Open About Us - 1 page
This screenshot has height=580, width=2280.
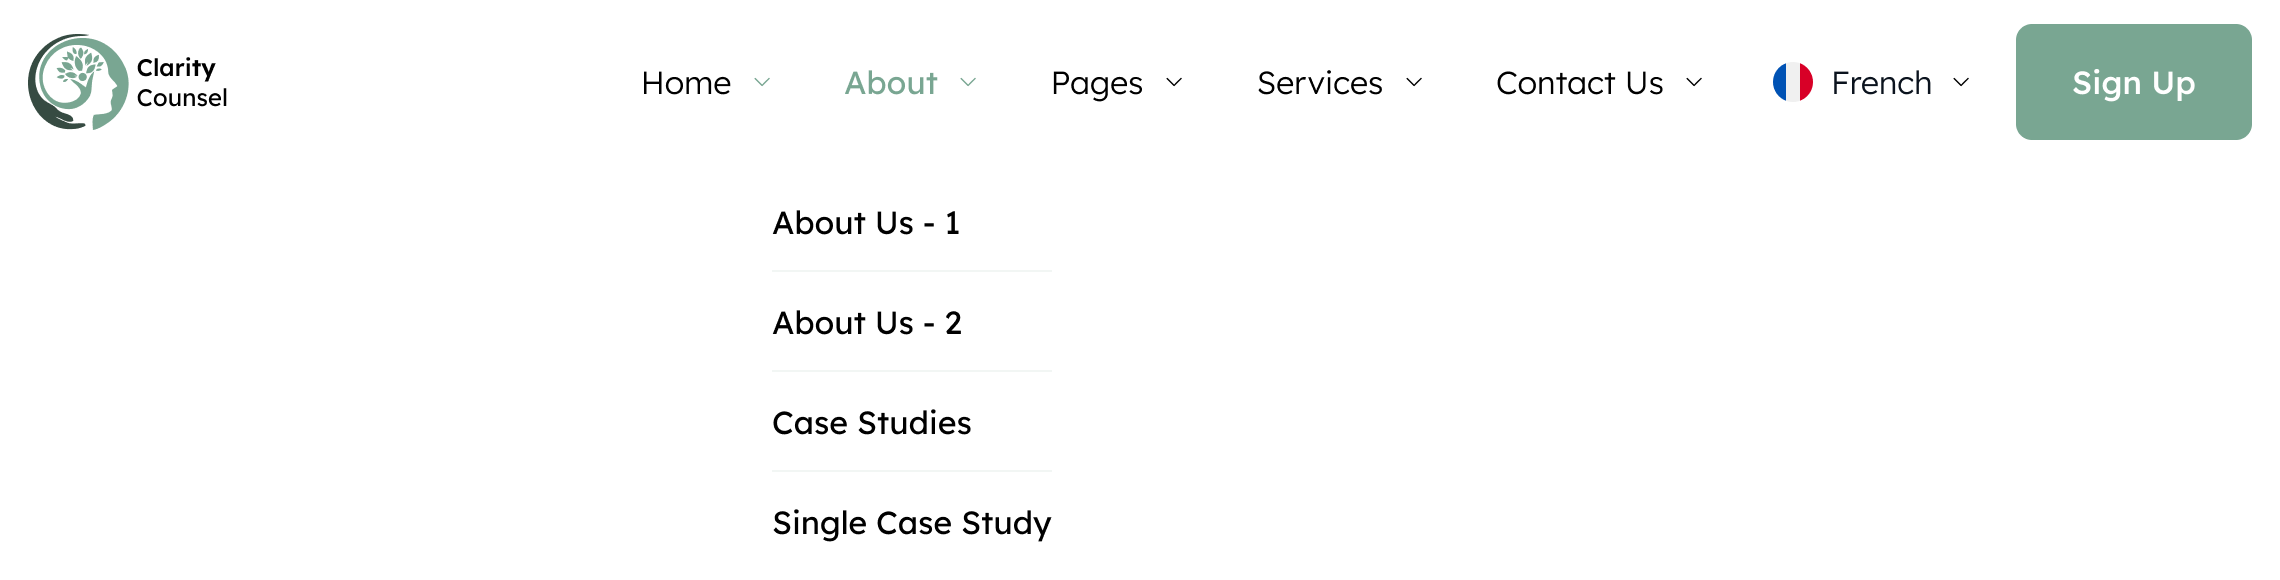(x=866, y=223)
